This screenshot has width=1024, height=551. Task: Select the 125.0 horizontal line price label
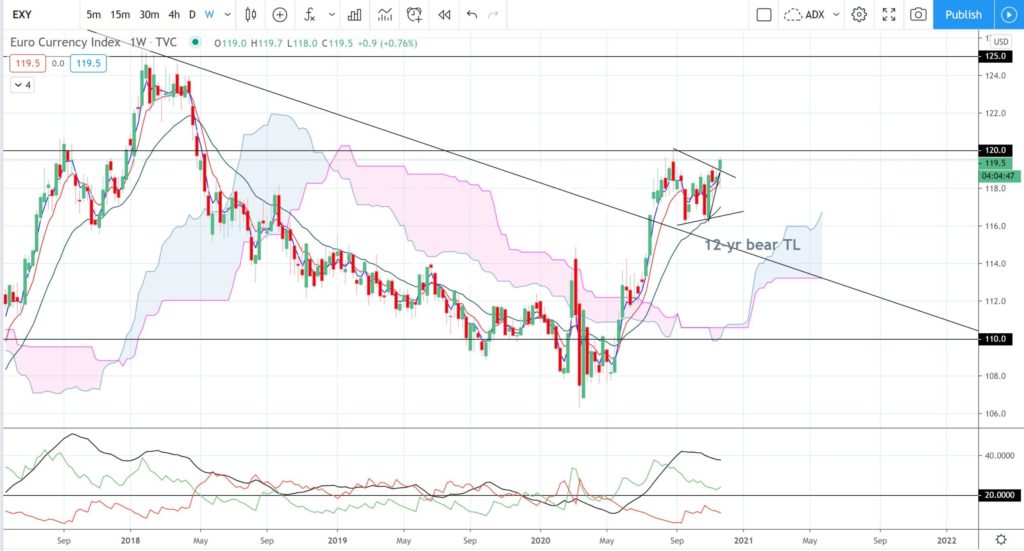click(995, 56)
